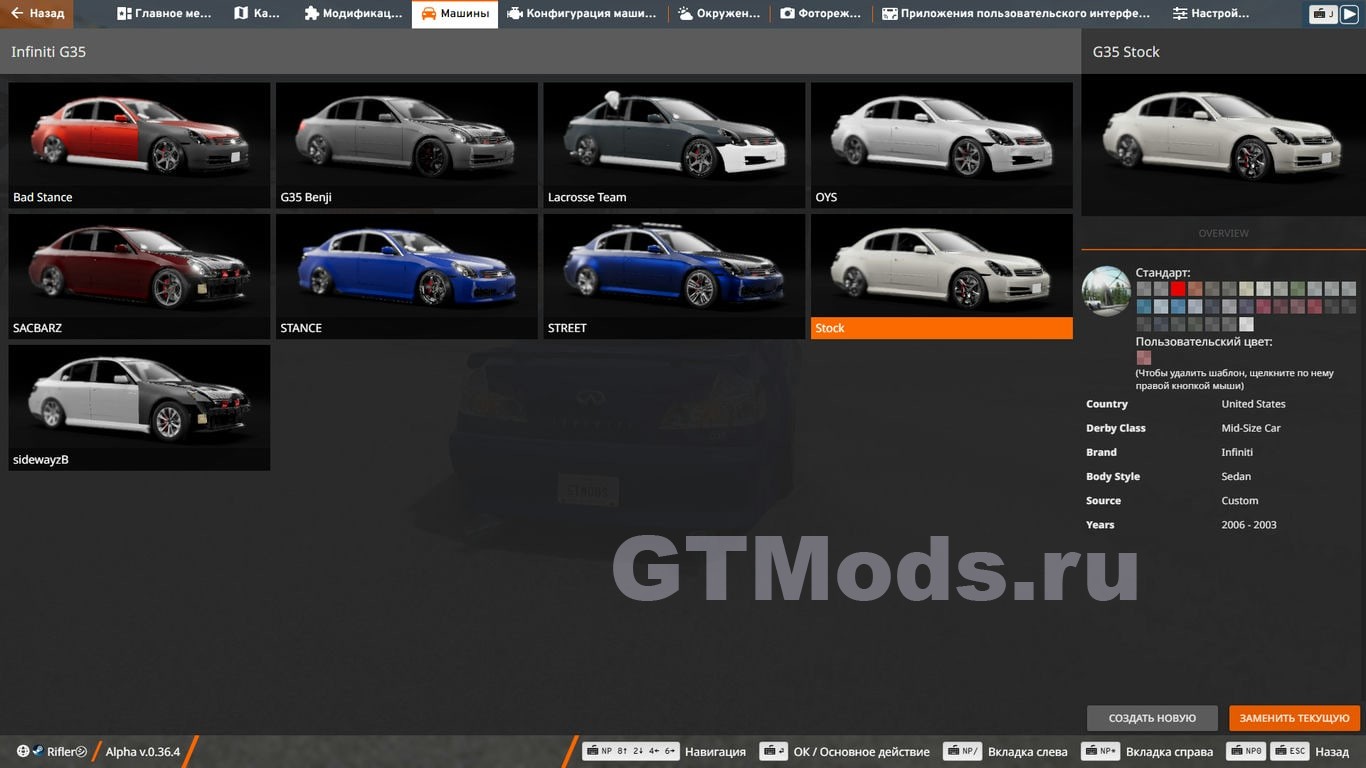Choose the STANCE blue car configuration
Screen dimensions: 1366x768
pyautogui.click(x=407, y=276)
